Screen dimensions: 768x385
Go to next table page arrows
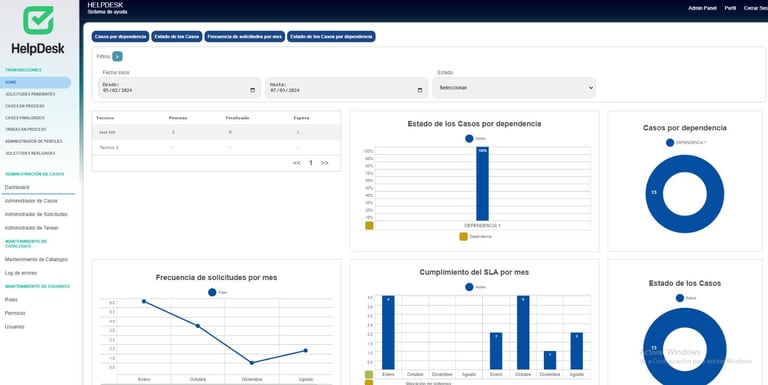coord(324,163)
